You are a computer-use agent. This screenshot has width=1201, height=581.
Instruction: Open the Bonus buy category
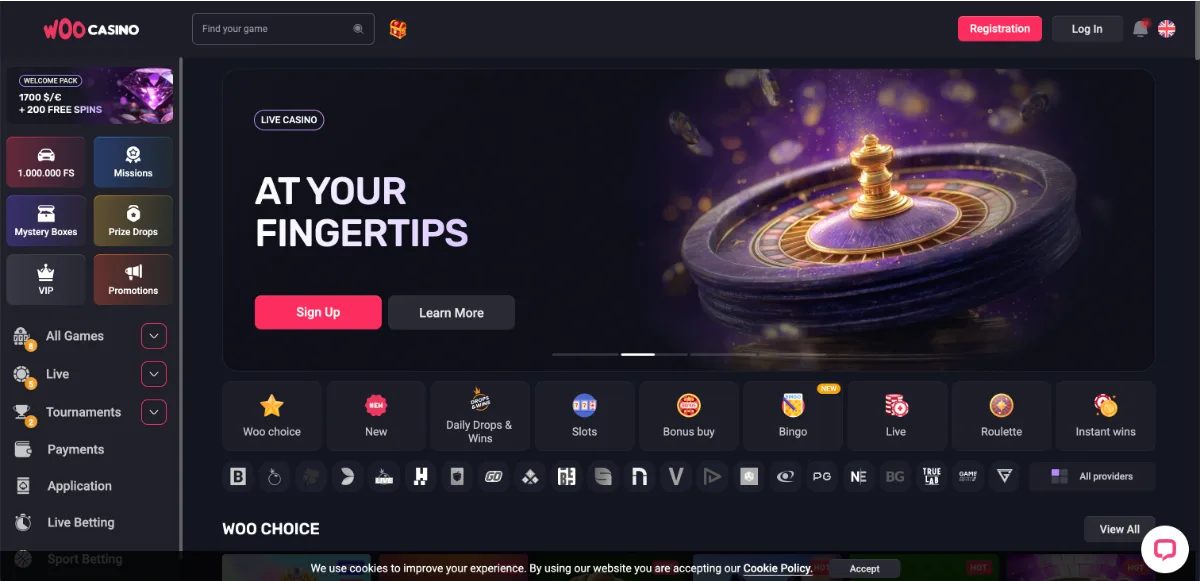pos(689,416)
